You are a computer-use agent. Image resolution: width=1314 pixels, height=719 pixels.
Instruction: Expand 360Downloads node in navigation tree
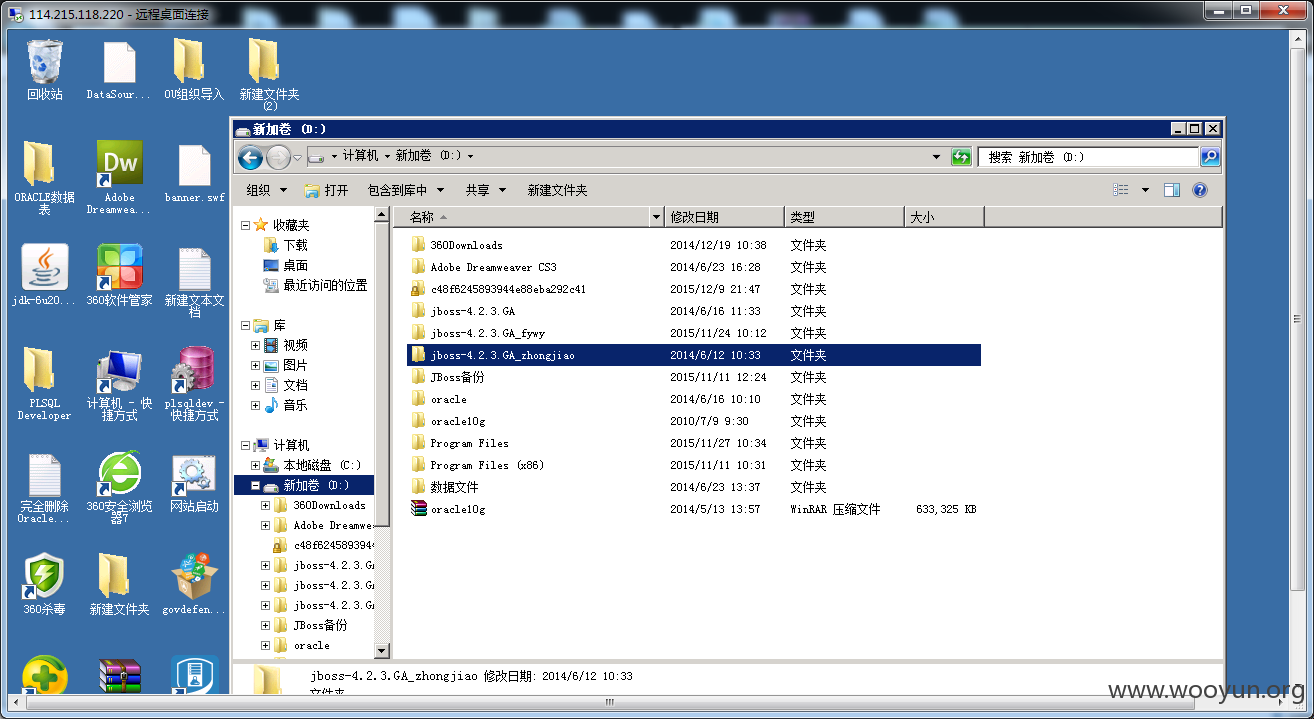(x=265, y=505)
